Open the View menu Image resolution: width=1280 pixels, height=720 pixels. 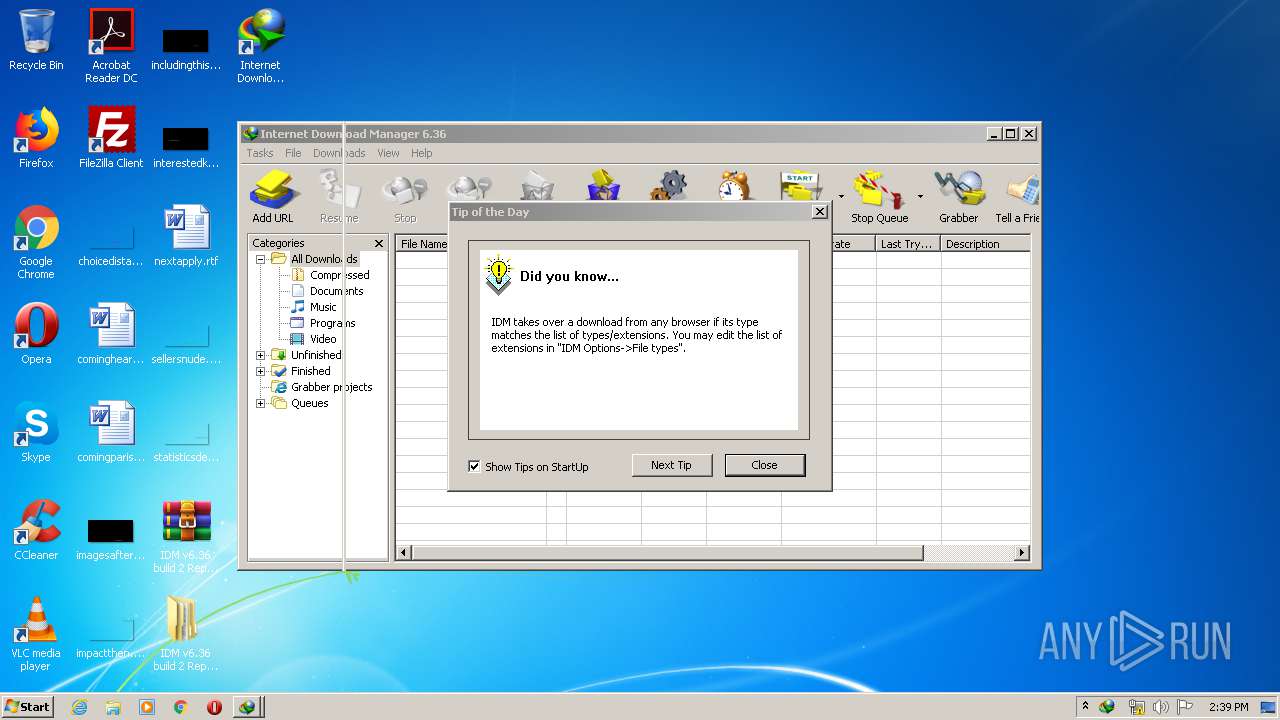pyautogui.click(x=388, y=153)
